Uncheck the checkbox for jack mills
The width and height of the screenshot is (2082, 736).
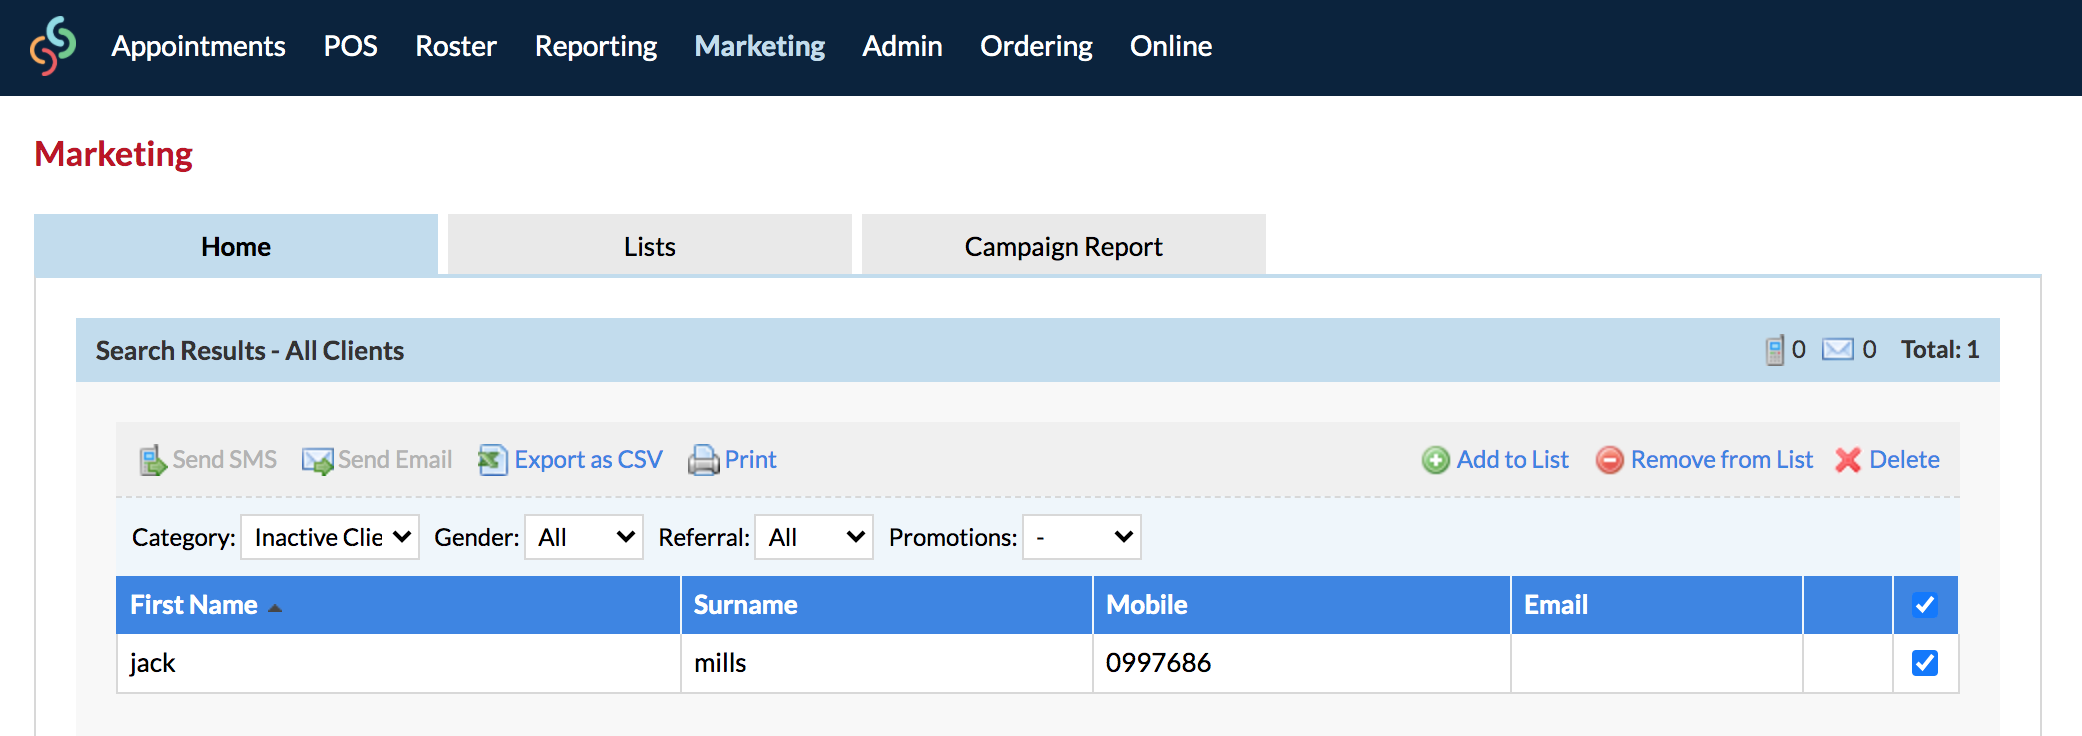coord(1925,663)
